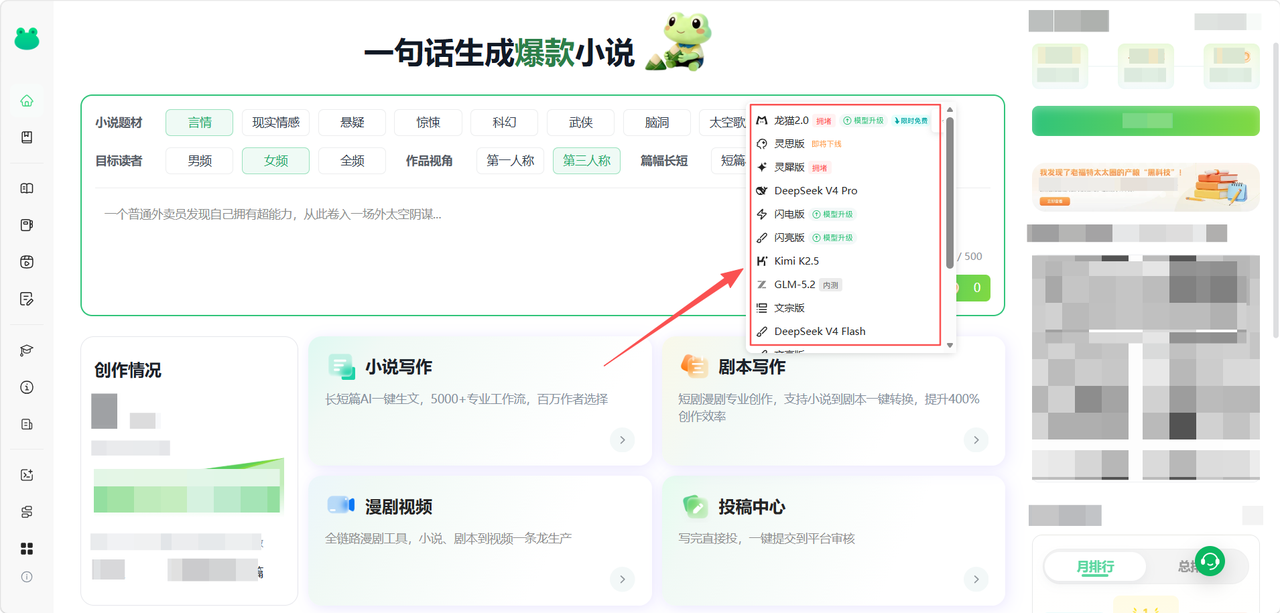Select the 言情 genre chip
The image size is (1280, 613).
coord(199,122)
